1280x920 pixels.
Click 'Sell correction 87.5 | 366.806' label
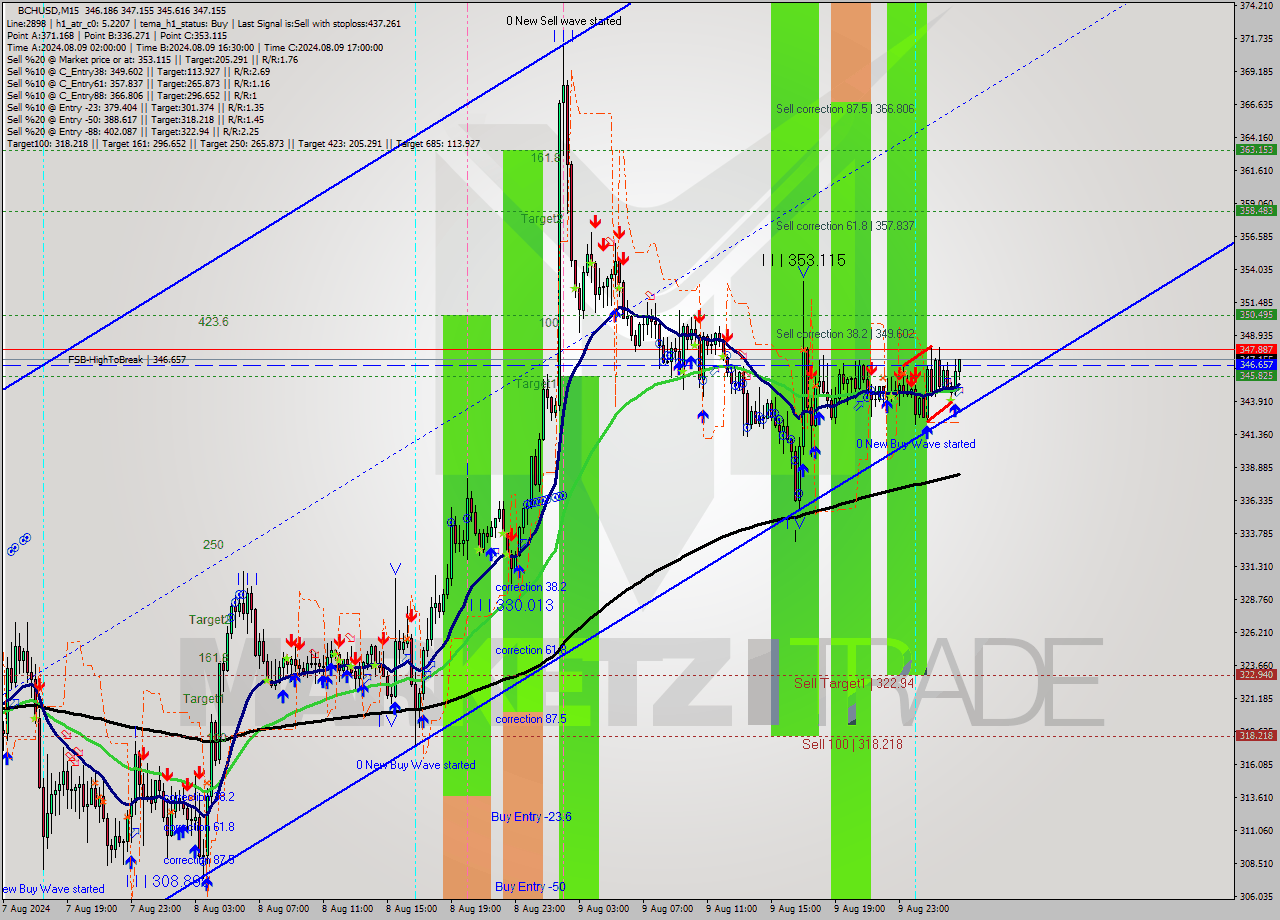(845, 108)
